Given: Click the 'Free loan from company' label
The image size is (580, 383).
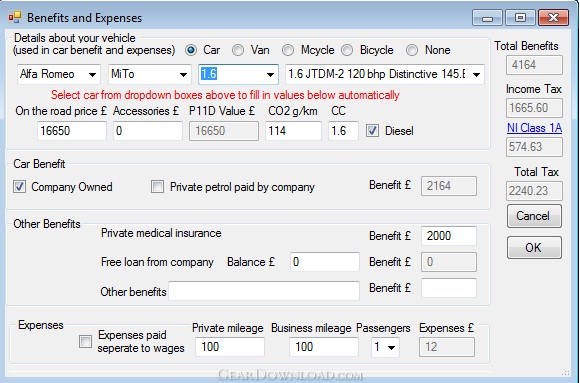Looking at the screenshot, I should pyautogui.click(x=158, y=262).
